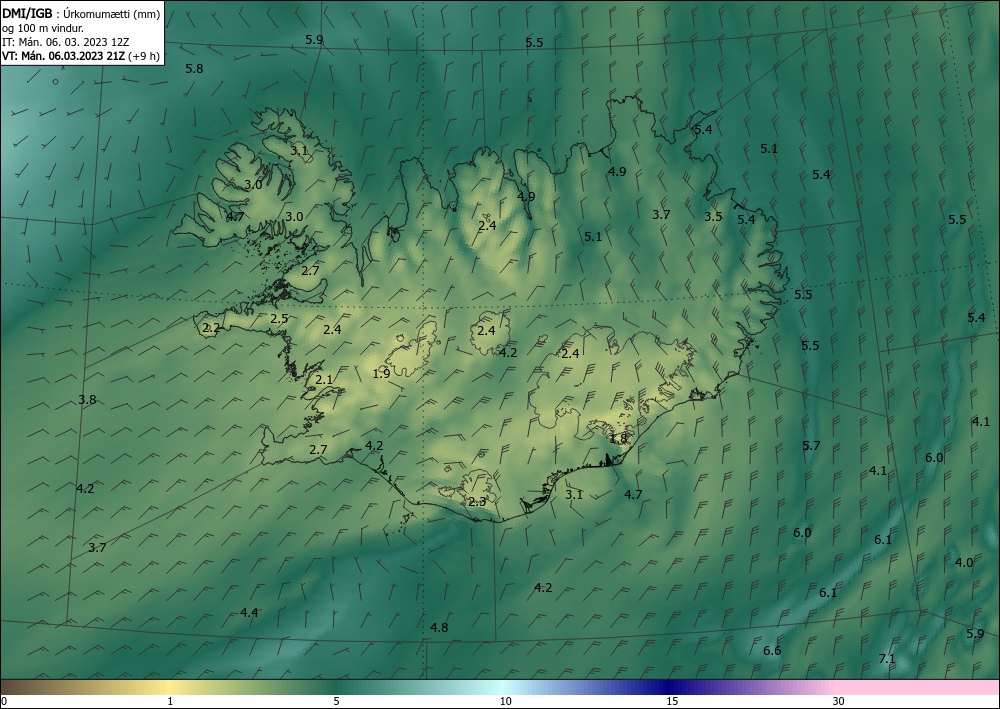Click the '1.8' value near the glacier
This screenshot has width=1000, height=709.
[x=618, y=439]
